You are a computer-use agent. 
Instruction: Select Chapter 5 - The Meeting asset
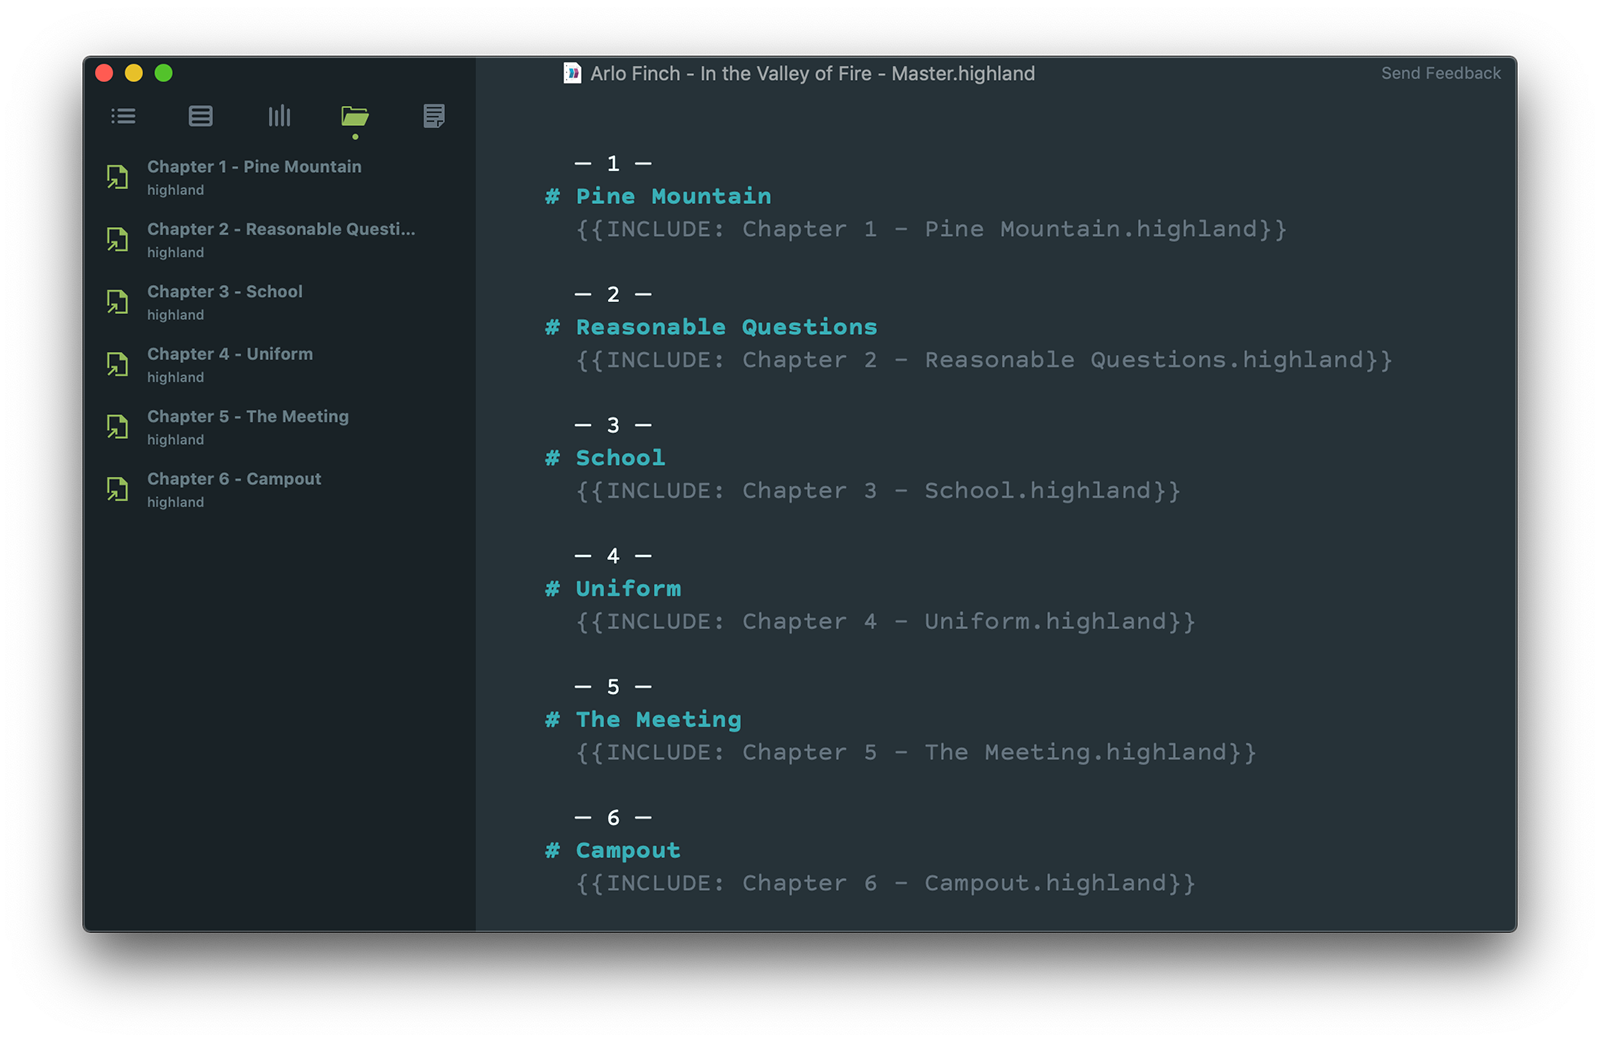(x=248, y=417)
